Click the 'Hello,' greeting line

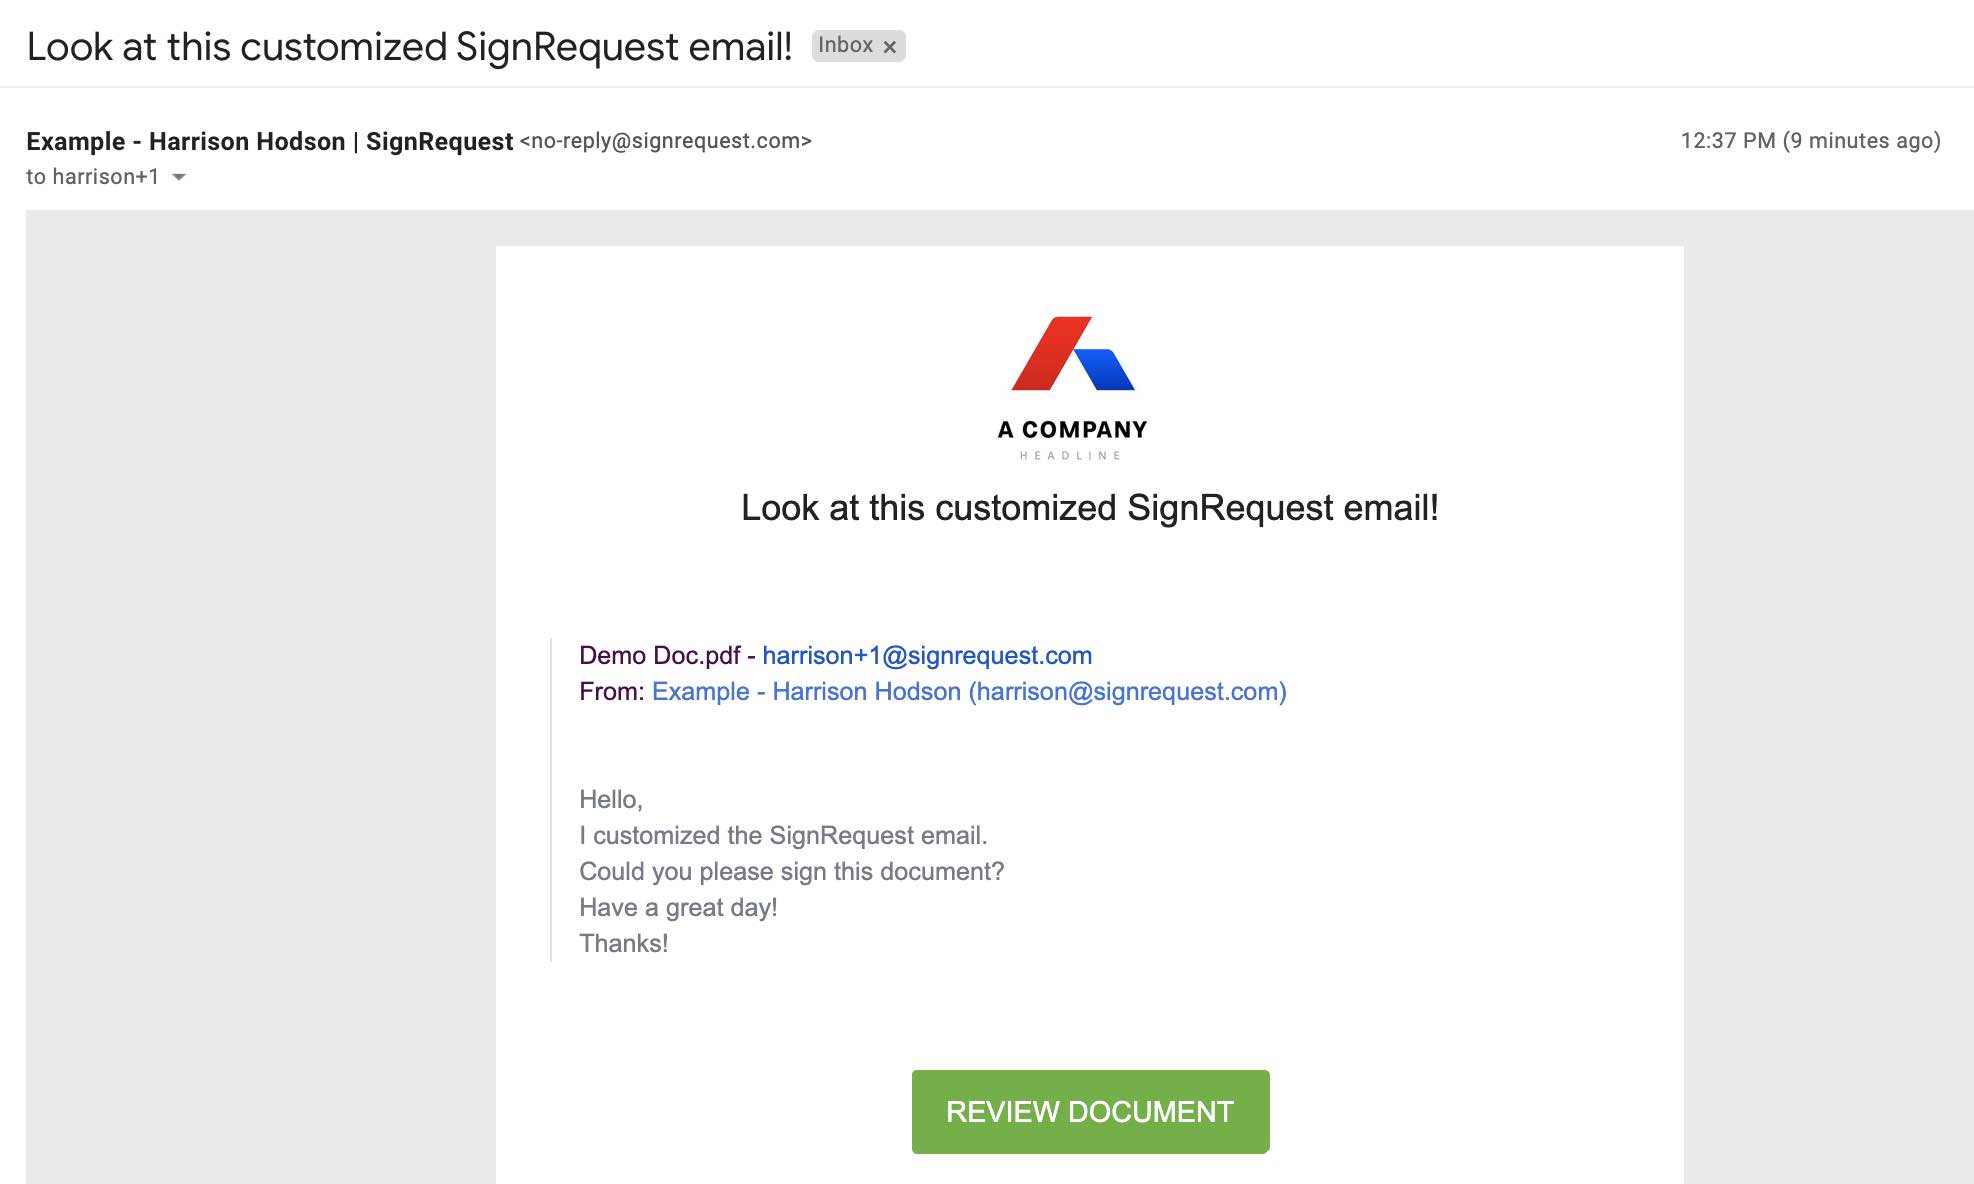[611, 800]
